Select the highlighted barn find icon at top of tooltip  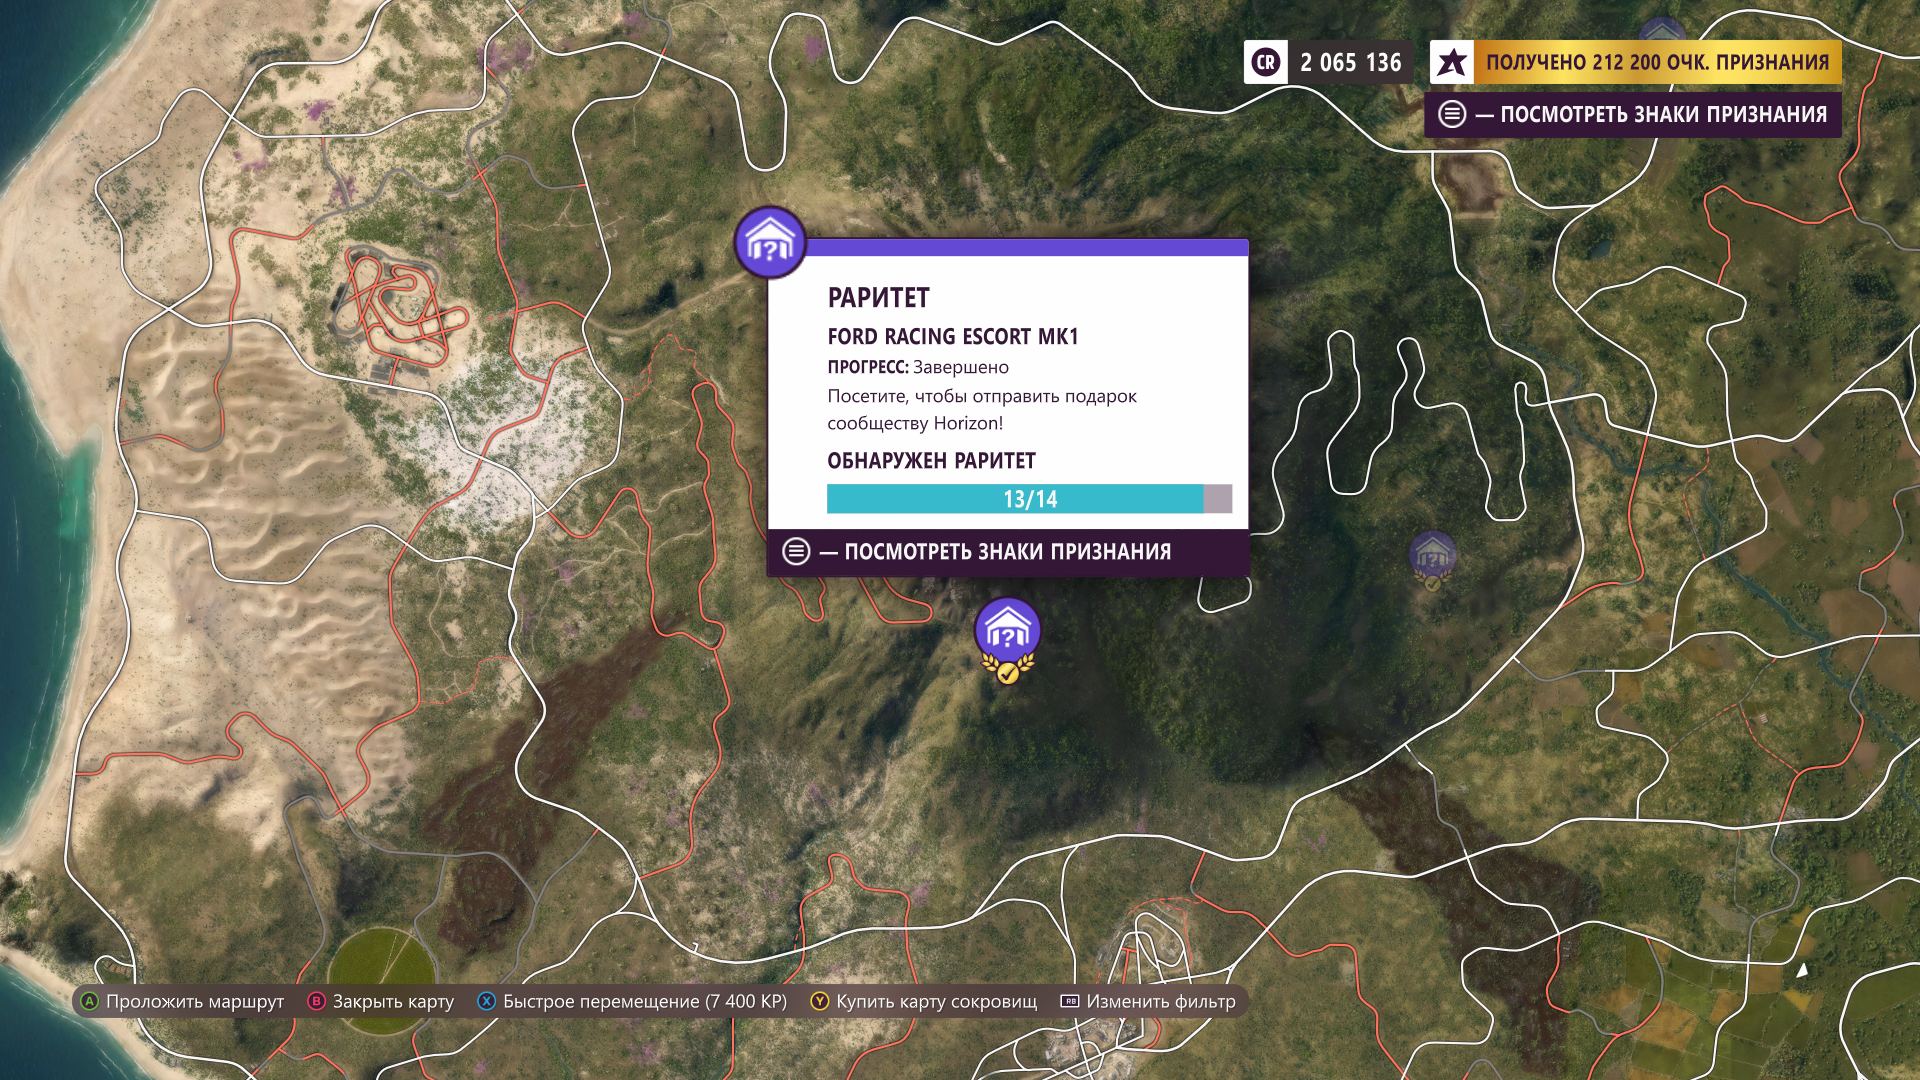point(770,243)
